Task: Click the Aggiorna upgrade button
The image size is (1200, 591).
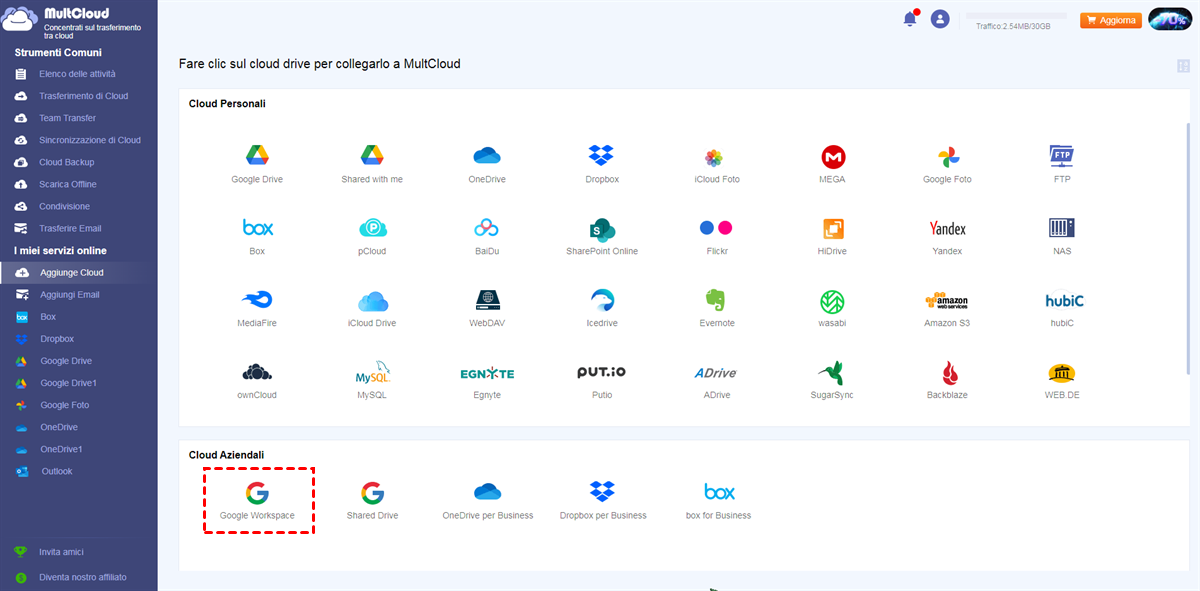Action: coord(1110,20)
